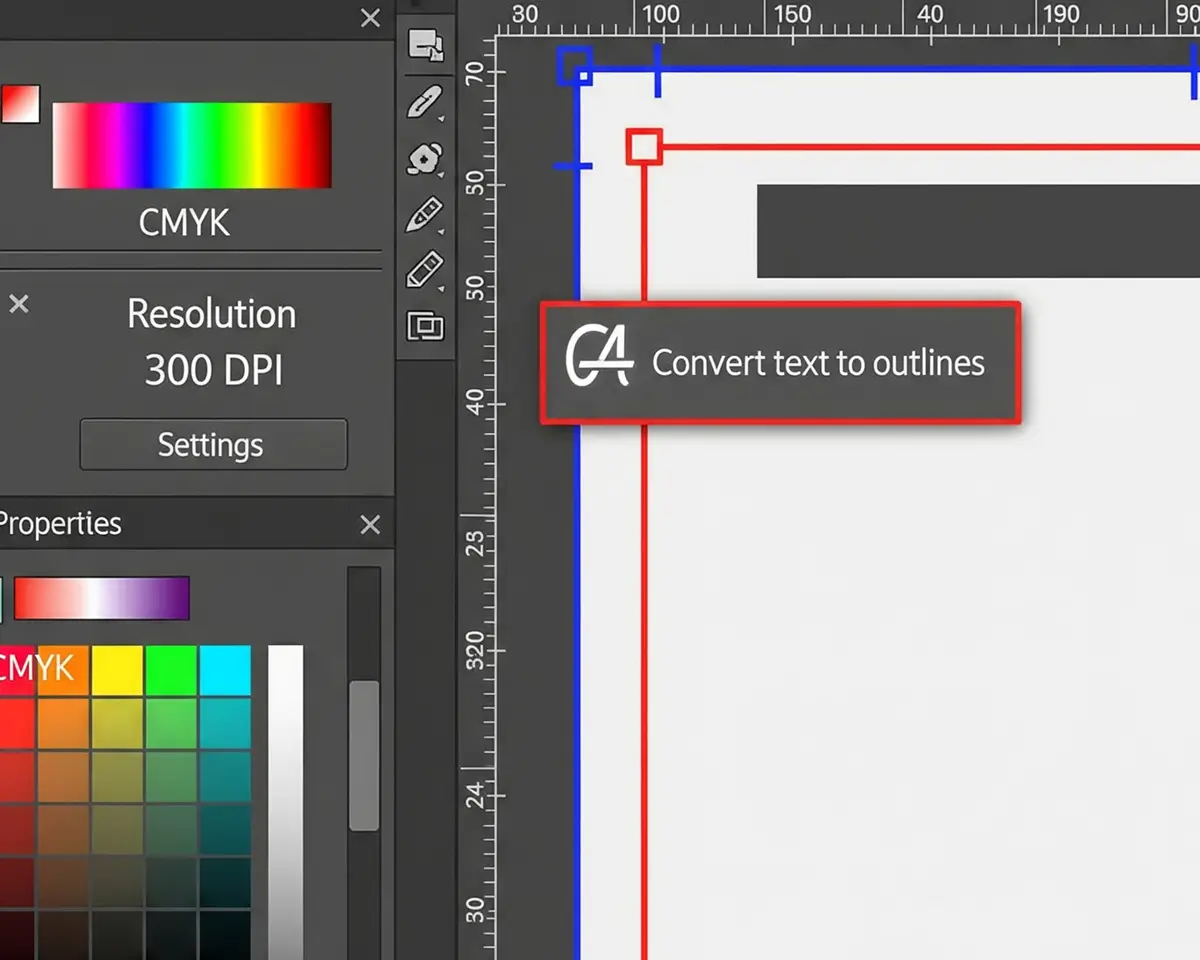
Task: Click the overlapping frames icon in toolbar
Action: [x=425, y=326]
